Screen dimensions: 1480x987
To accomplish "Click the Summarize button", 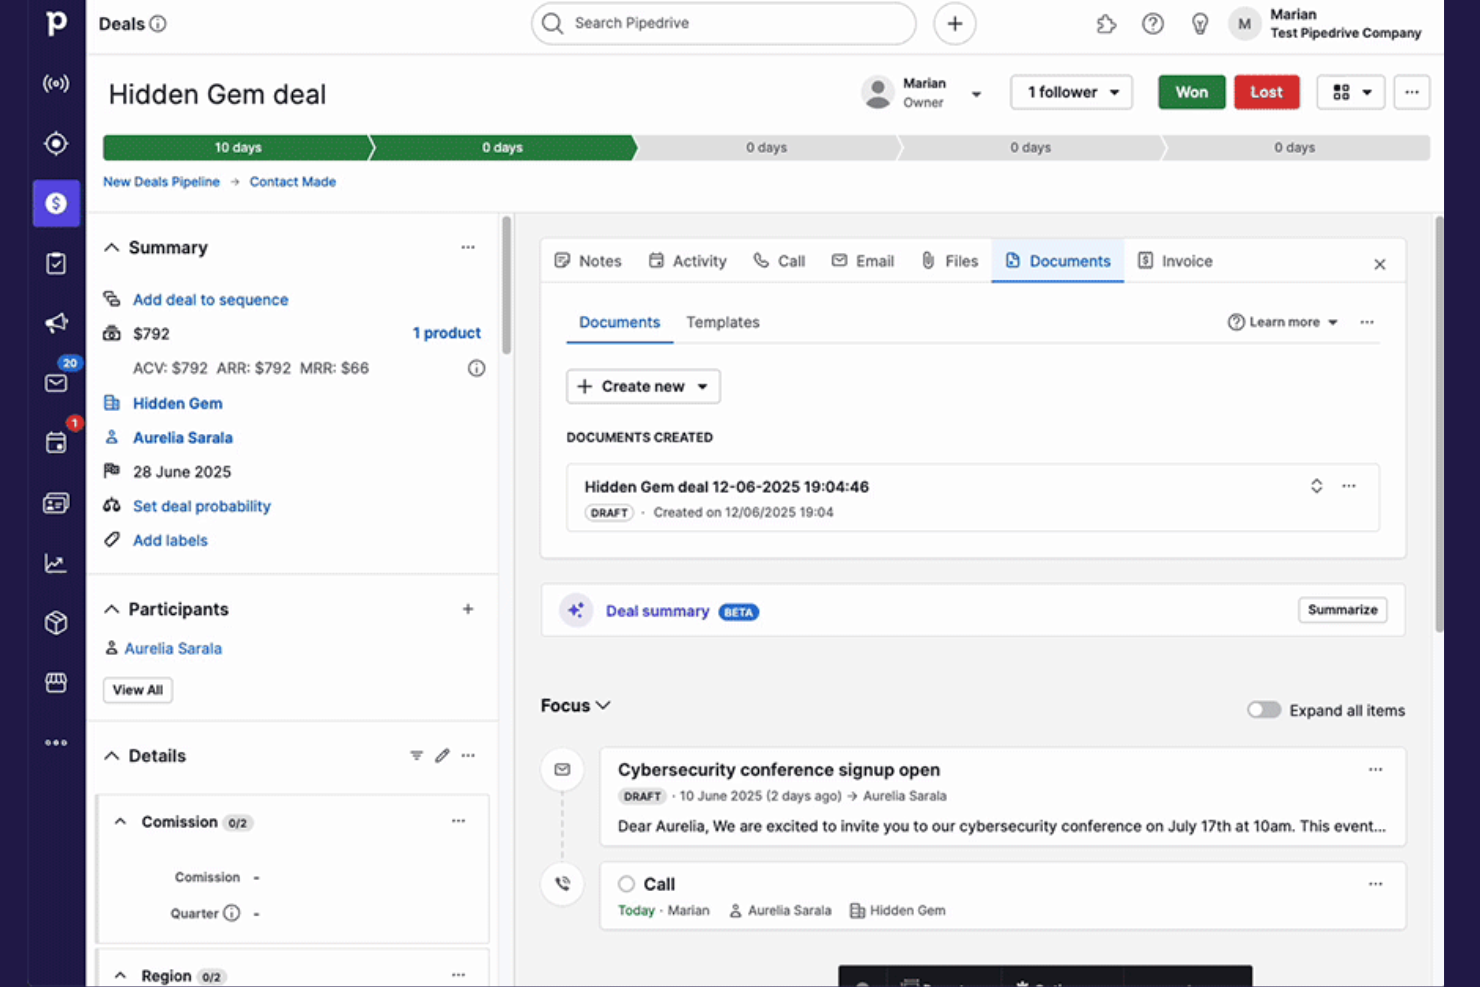I will (x=1343, y=610).
